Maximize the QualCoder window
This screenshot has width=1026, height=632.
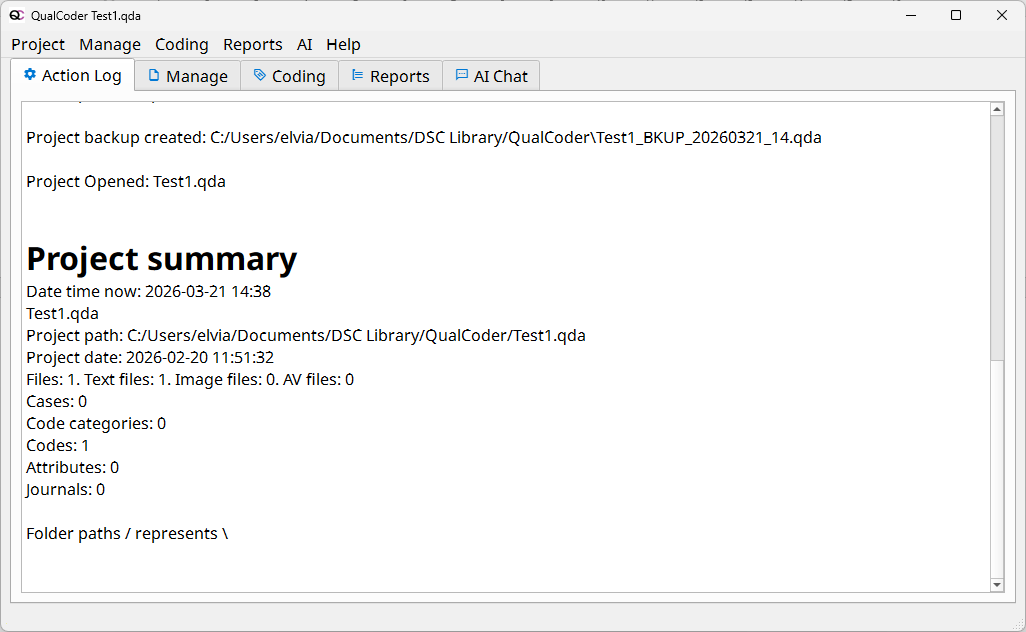(956, 15)
